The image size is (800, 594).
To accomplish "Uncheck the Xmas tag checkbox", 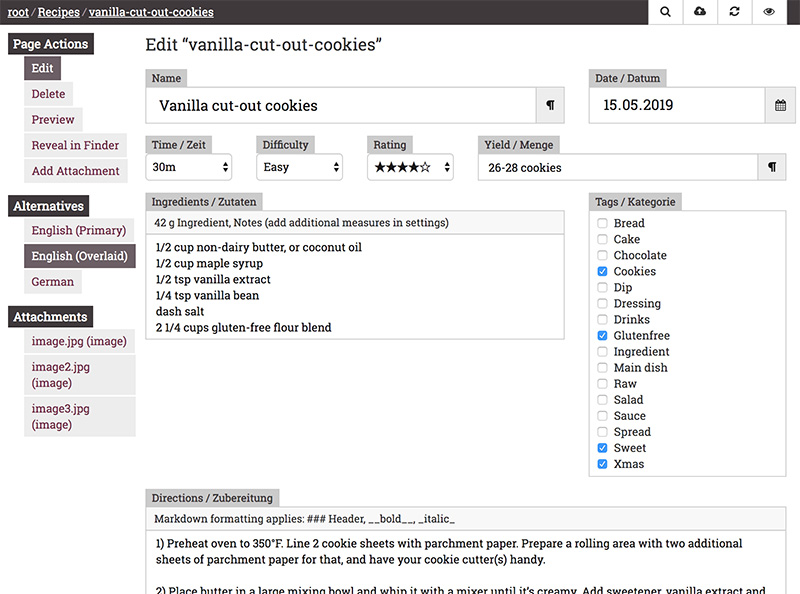I will (602, 464).
